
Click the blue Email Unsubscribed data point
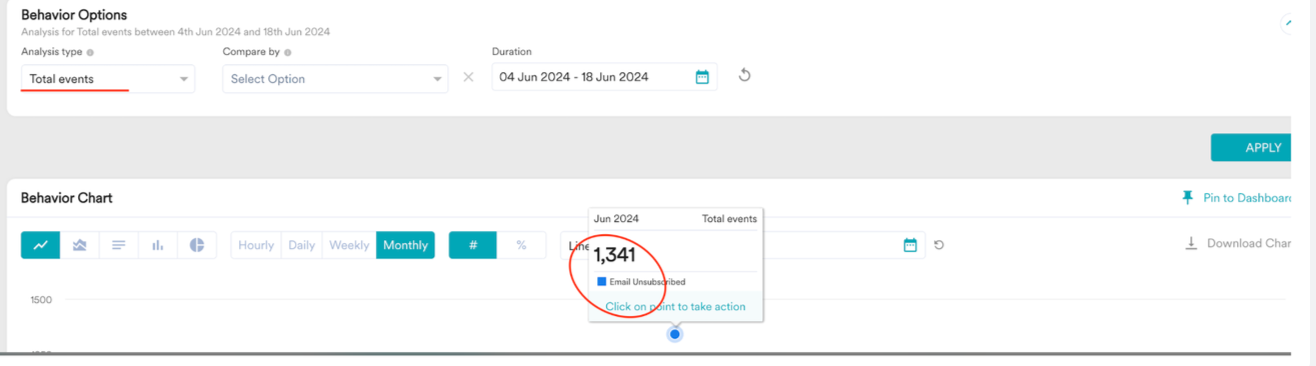(x=675, y=334)
